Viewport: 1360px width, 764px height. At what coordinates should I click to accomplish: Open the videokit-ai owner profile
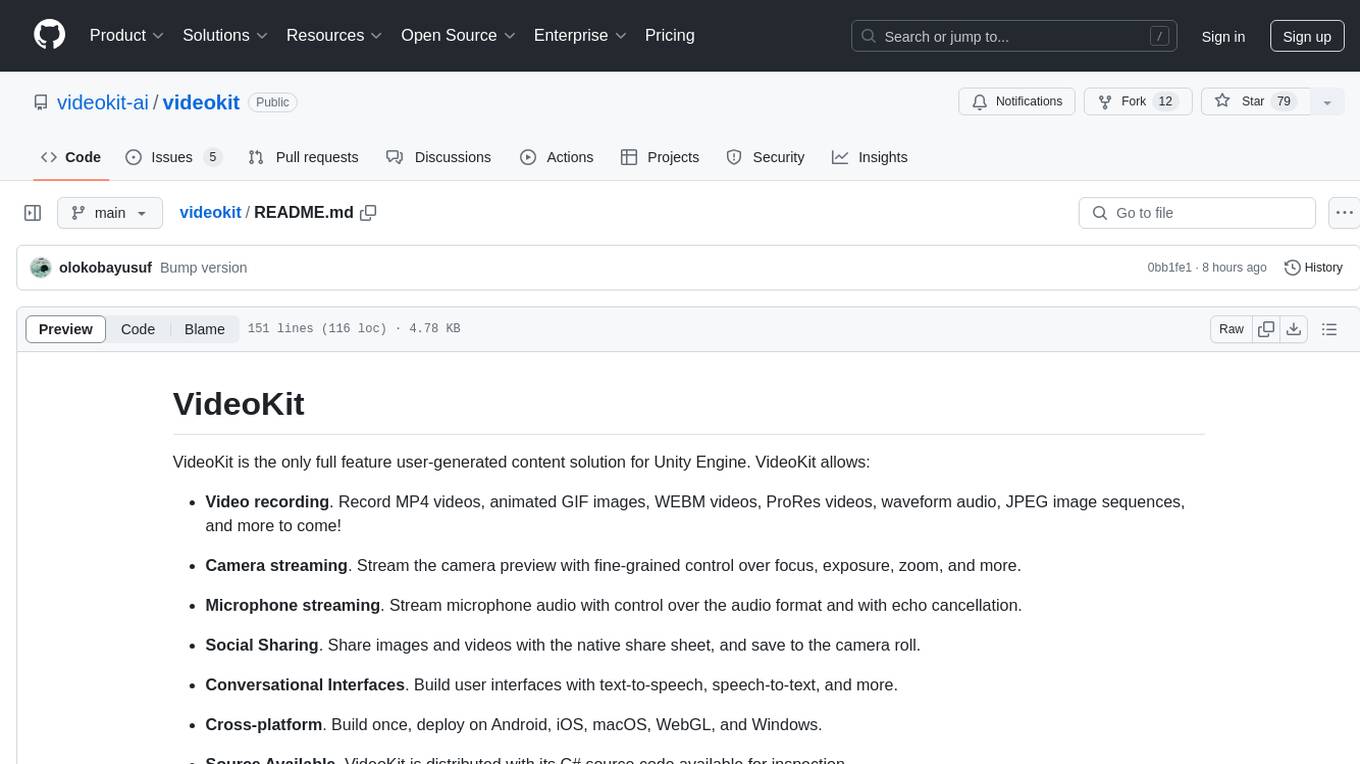click(x=103, y=102)
